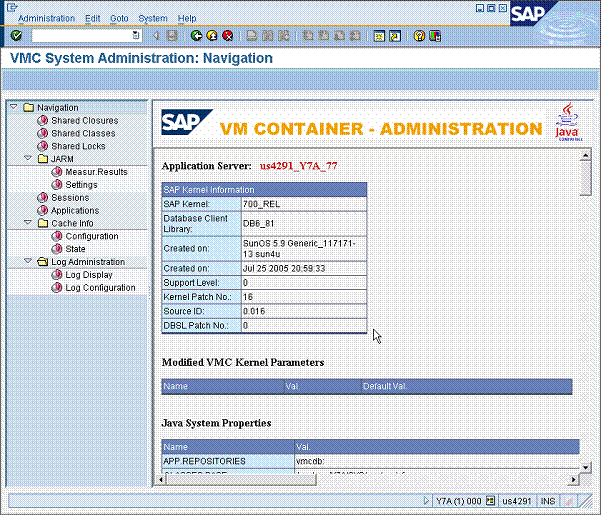Click the Create New Session icon
602x516 pixels.
point(380,36)
